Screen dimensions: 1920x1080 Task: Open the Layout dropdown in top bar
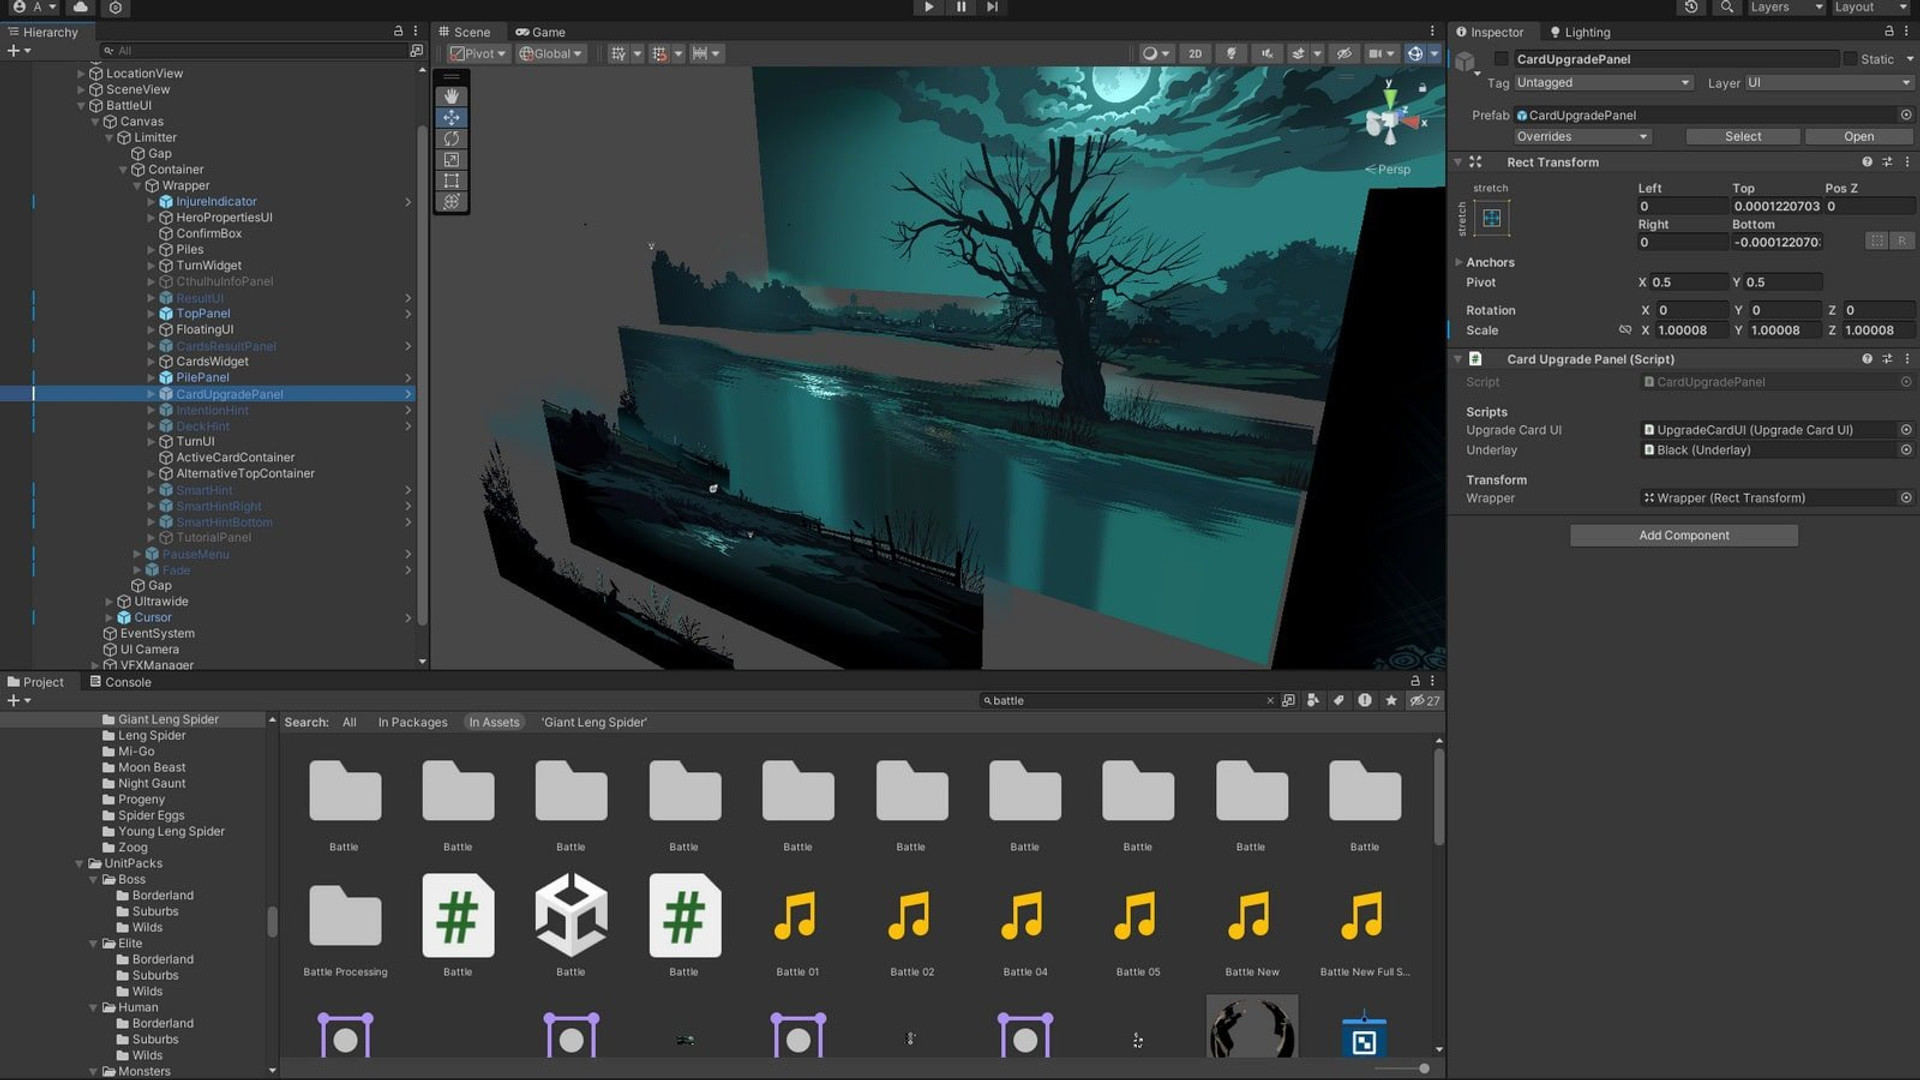[1871, 7]
